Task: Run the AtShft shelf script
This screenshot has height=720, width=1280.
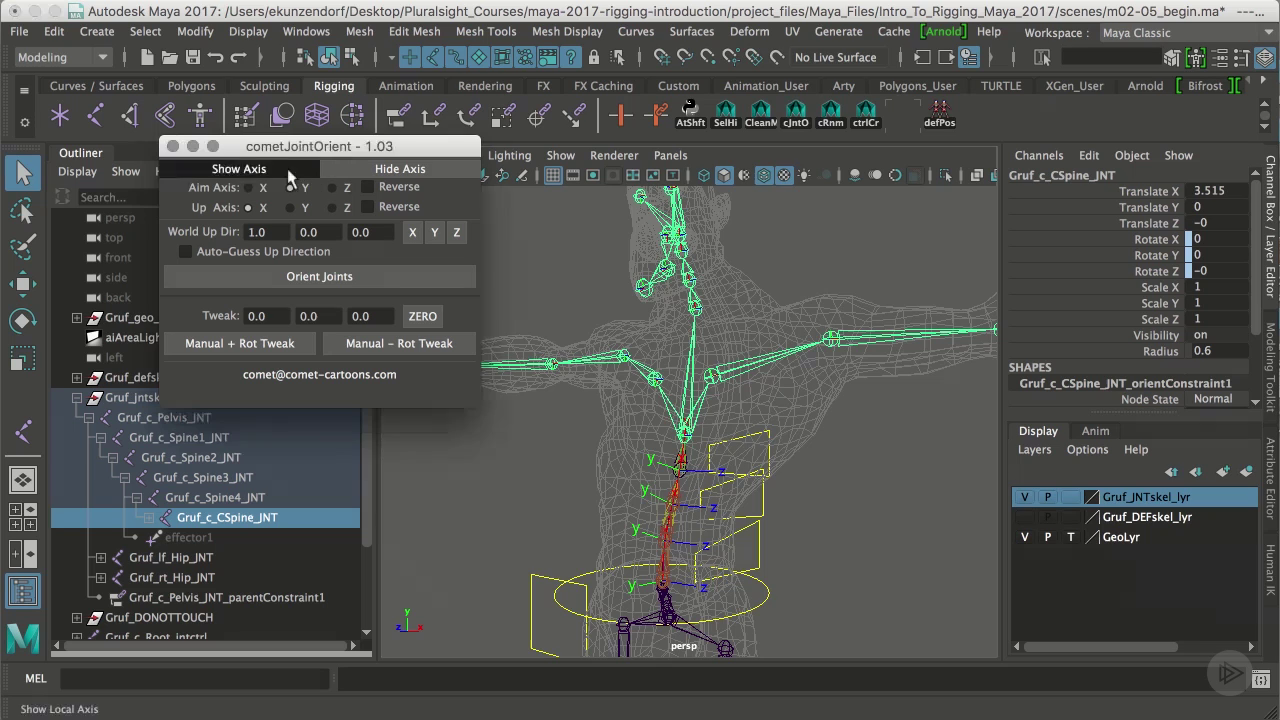Action: tap(690, 114)
